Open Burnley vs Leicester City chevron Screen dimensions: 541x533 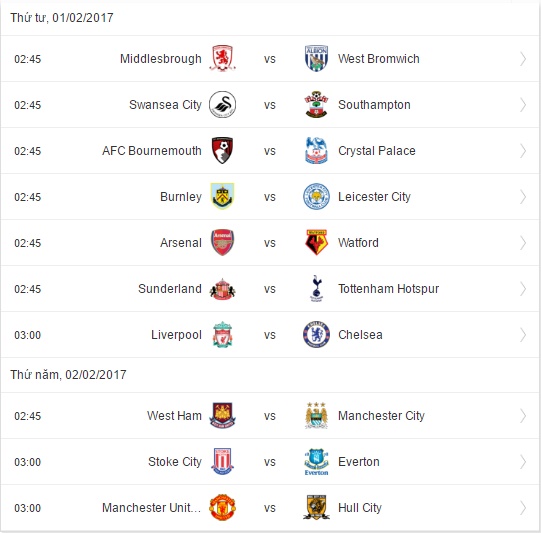(x=523, y=197)
